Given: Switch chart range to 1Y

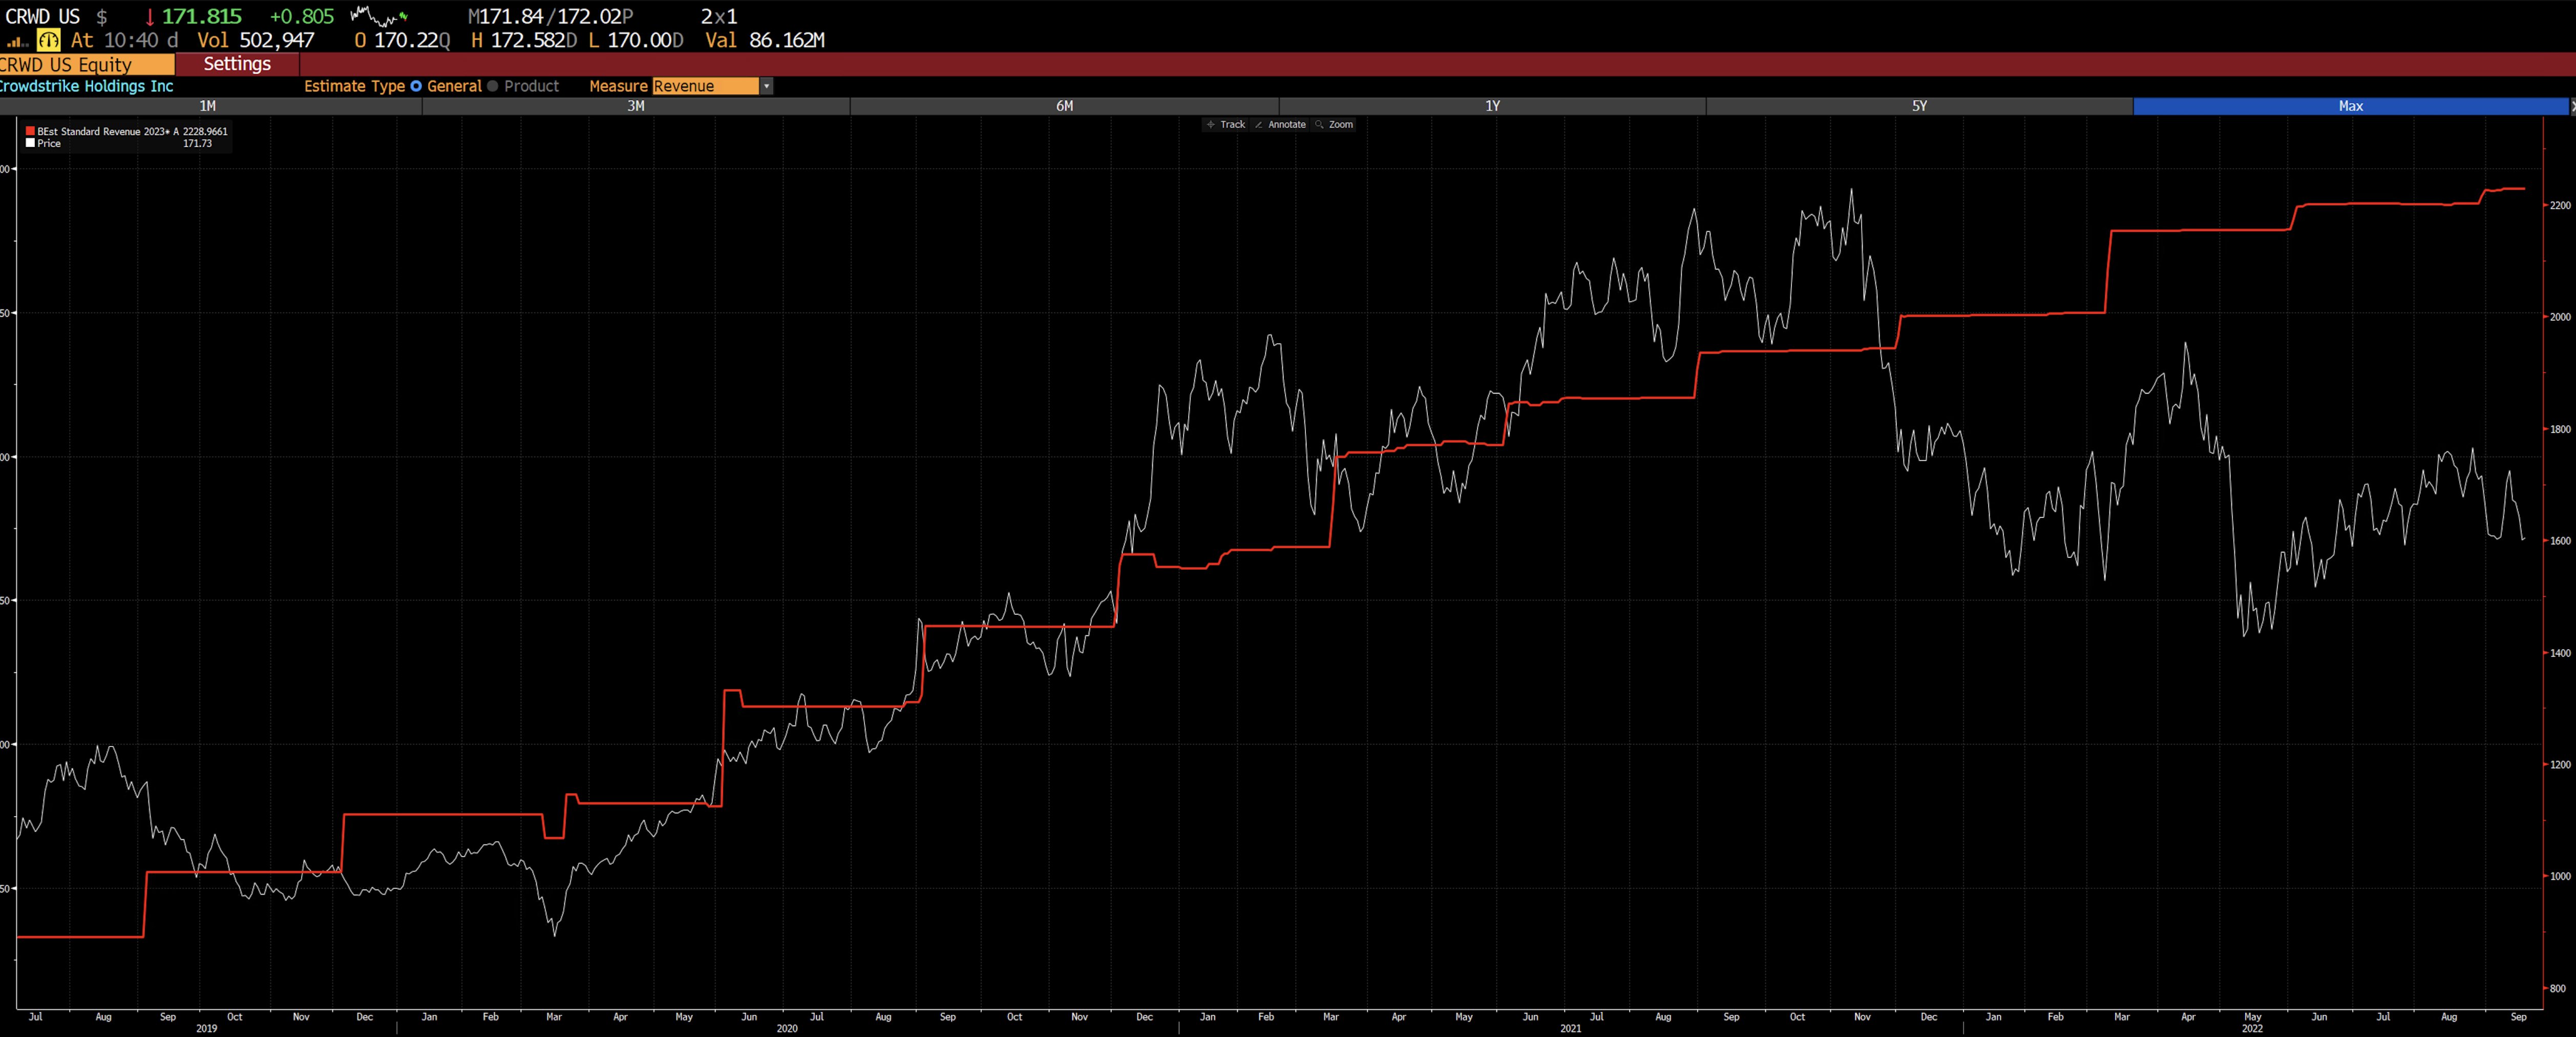Looking at the screenshot, I should pos(1492,106).
